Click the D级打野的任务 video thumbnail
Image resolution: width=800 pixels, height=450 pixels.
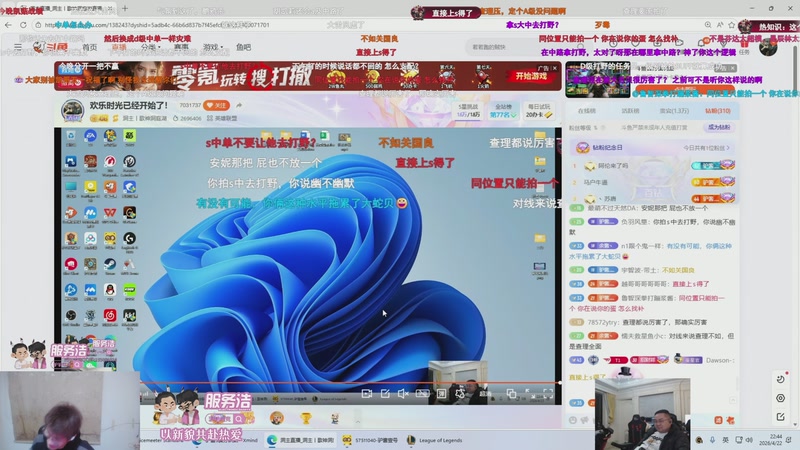(x=597, y=79)
